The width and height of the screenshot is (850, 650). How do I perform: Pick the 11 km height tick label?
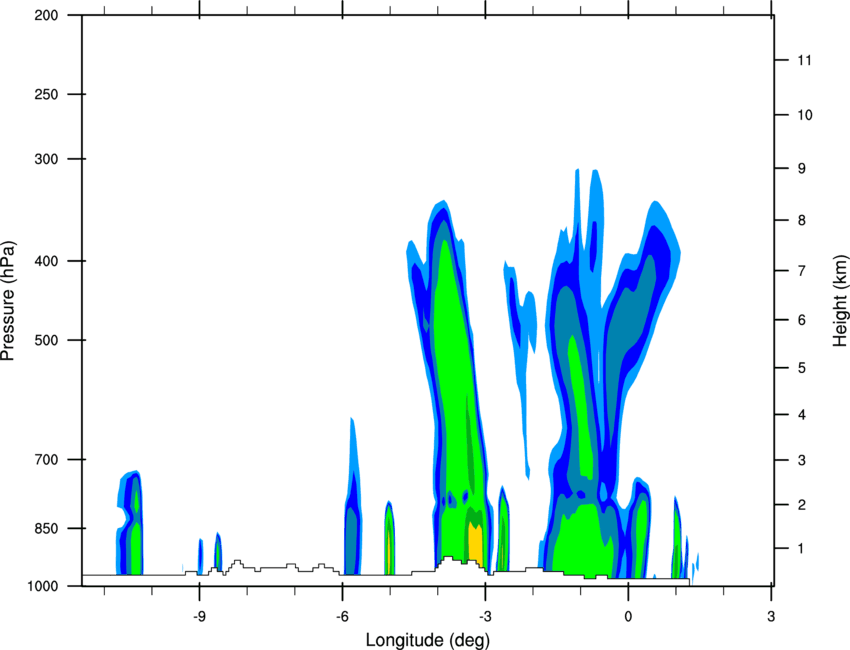click(804, 60)
